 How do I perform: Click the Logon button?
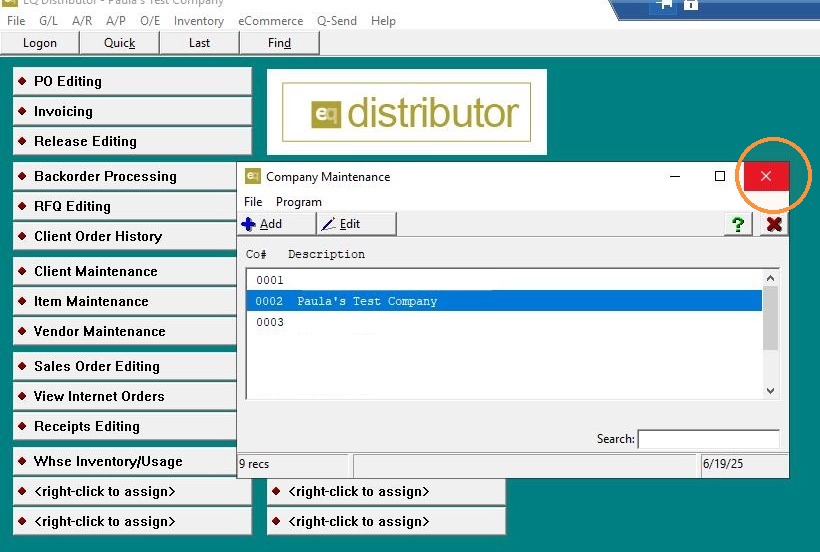[40, 43]
